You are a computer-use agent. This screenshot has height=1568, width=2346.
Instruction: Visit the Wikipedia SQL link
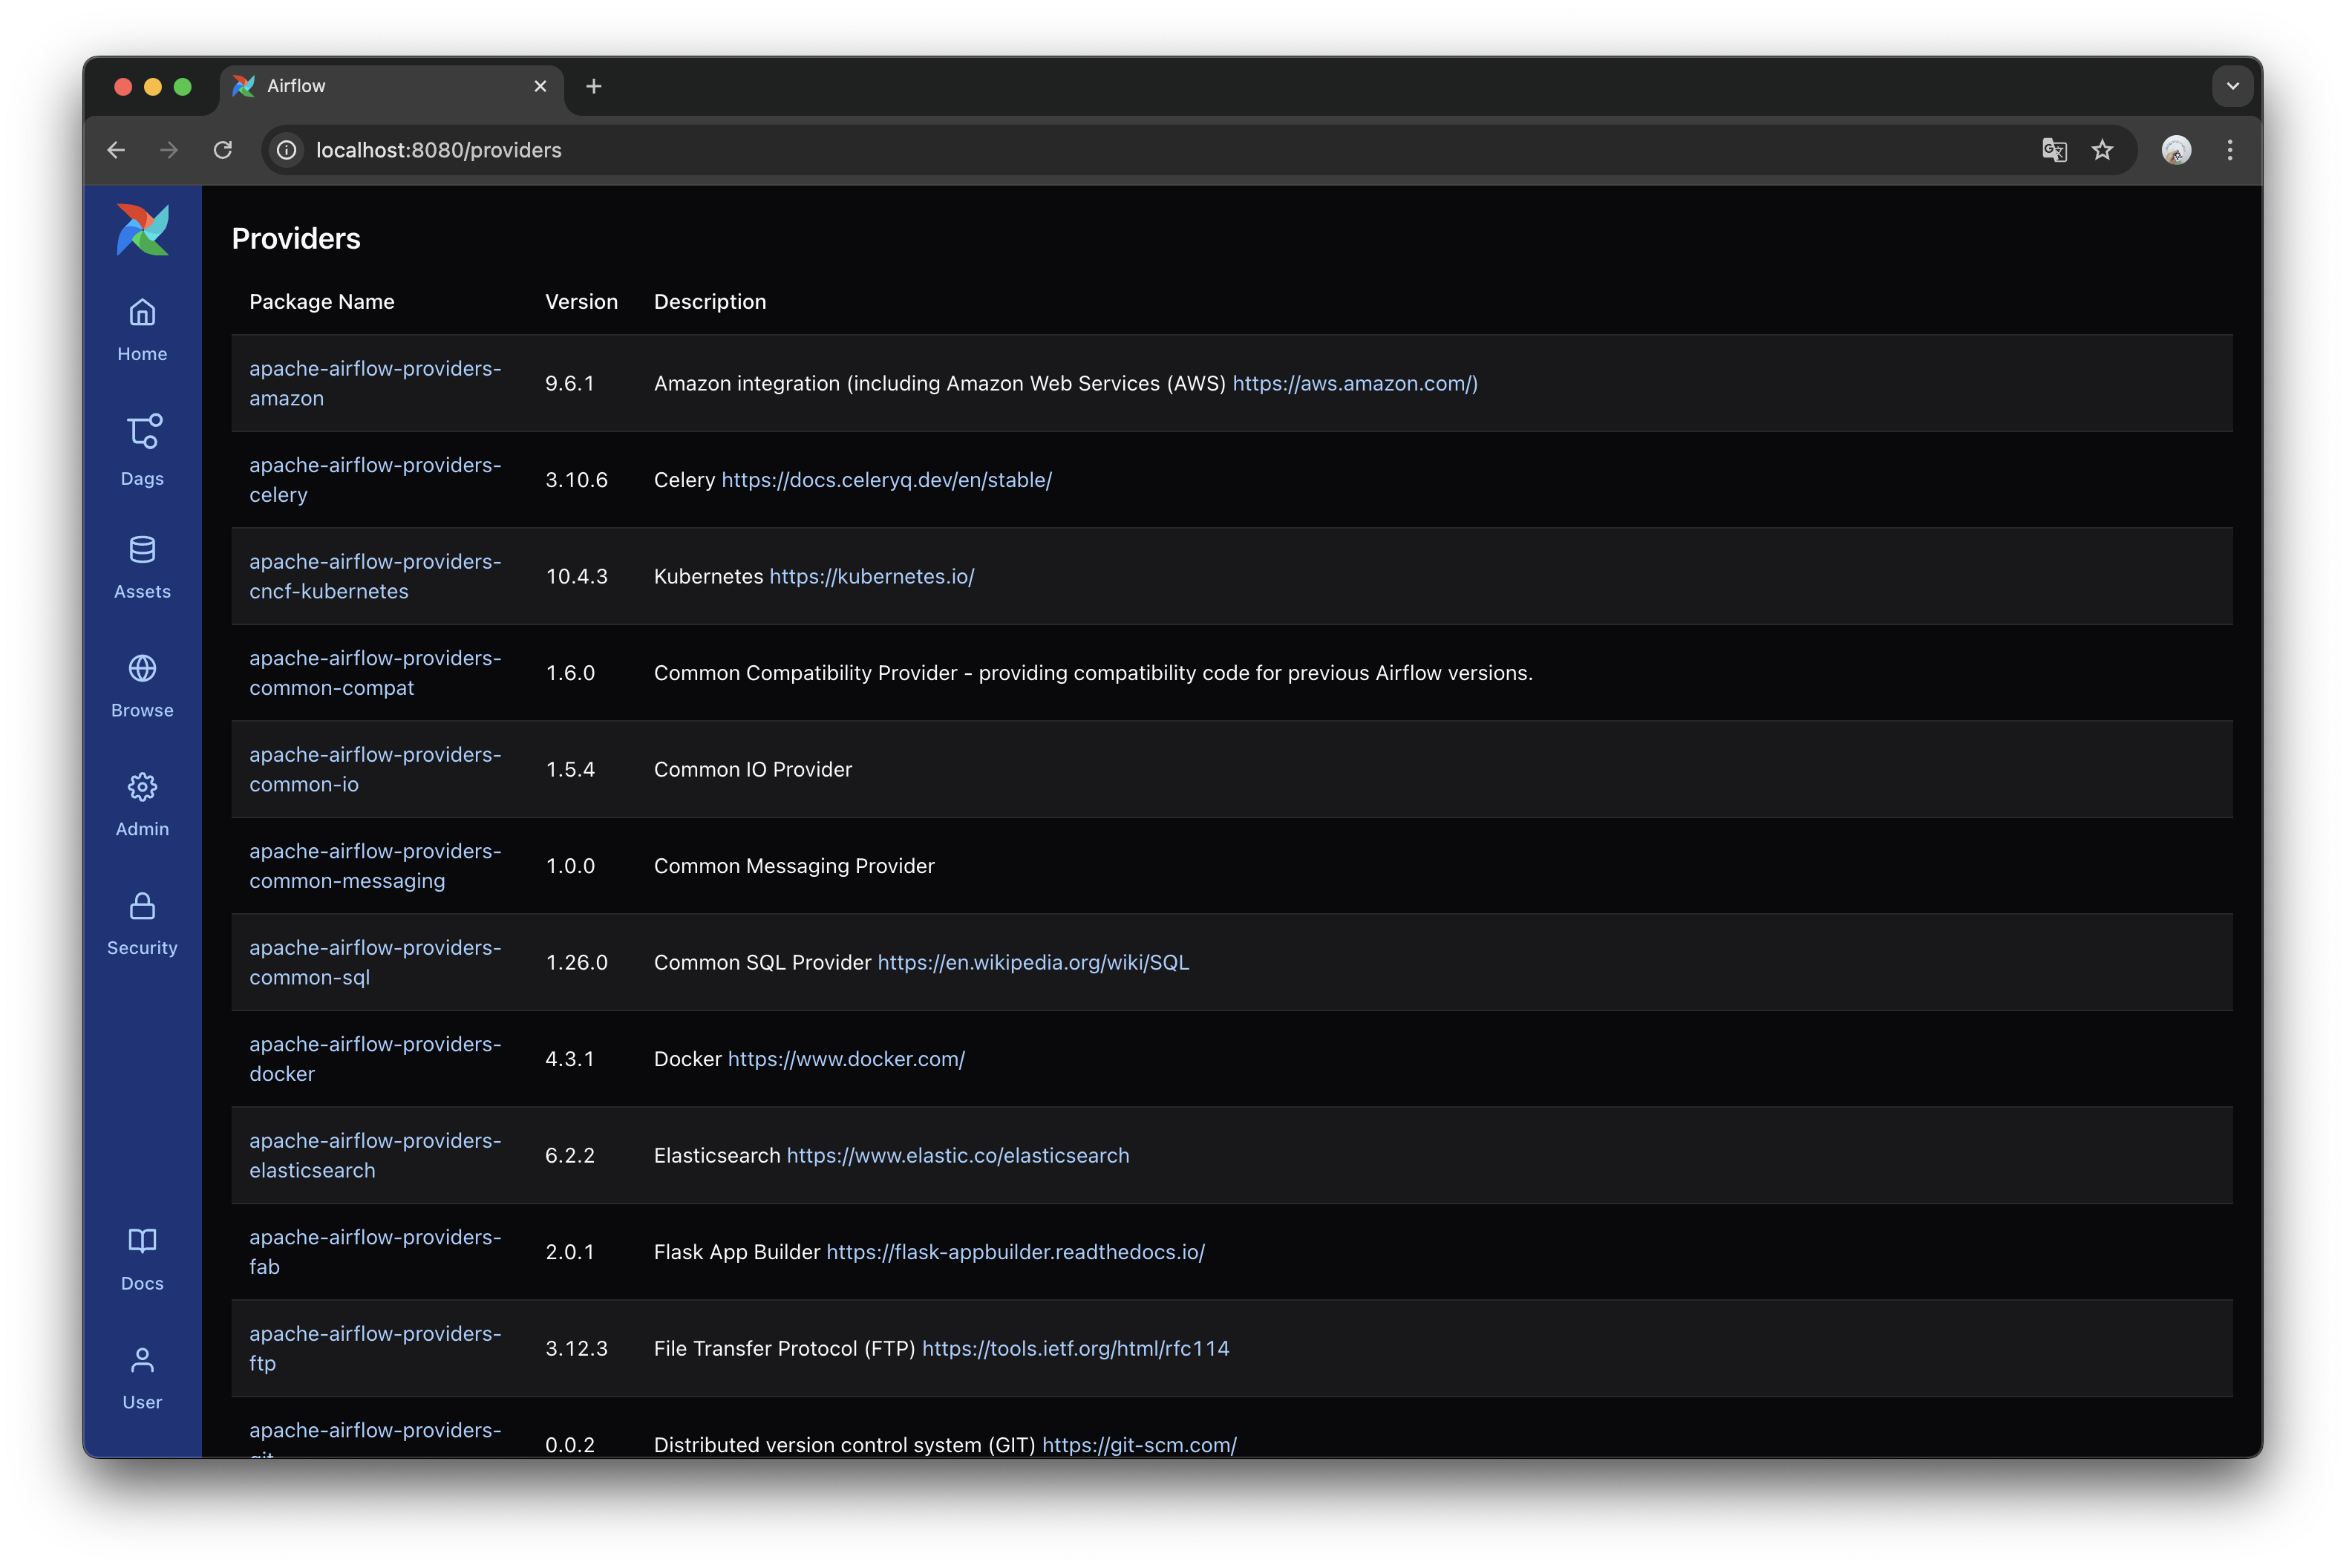tap(1033, 962)
